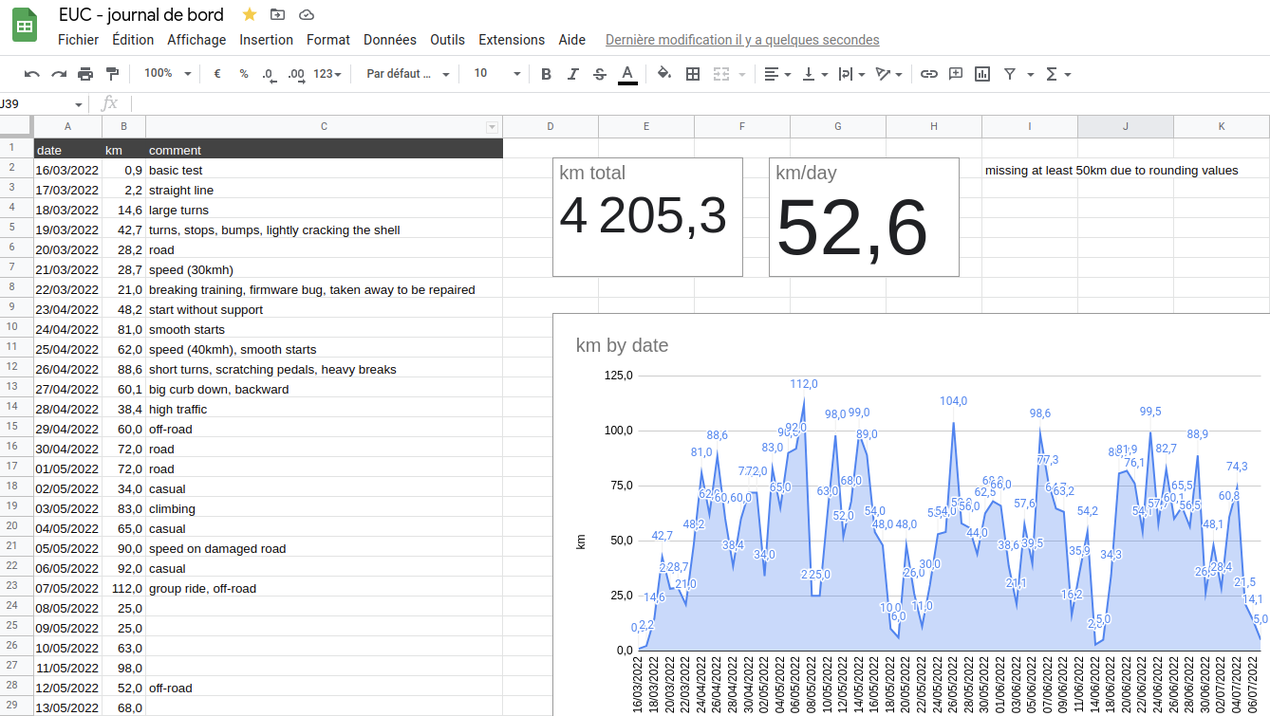
Task: Click the merge cells icon
Action: 721,74
